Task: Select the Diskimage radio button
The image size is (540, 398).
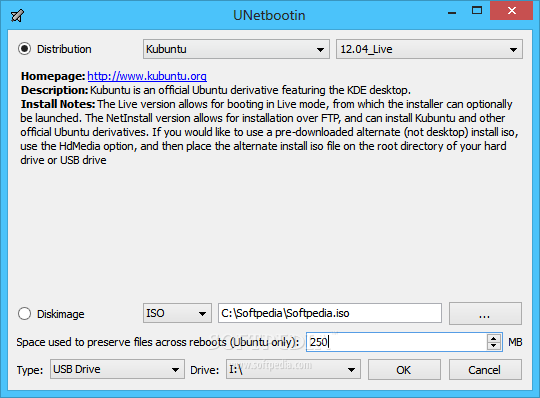Action: (x=24, y=314)
